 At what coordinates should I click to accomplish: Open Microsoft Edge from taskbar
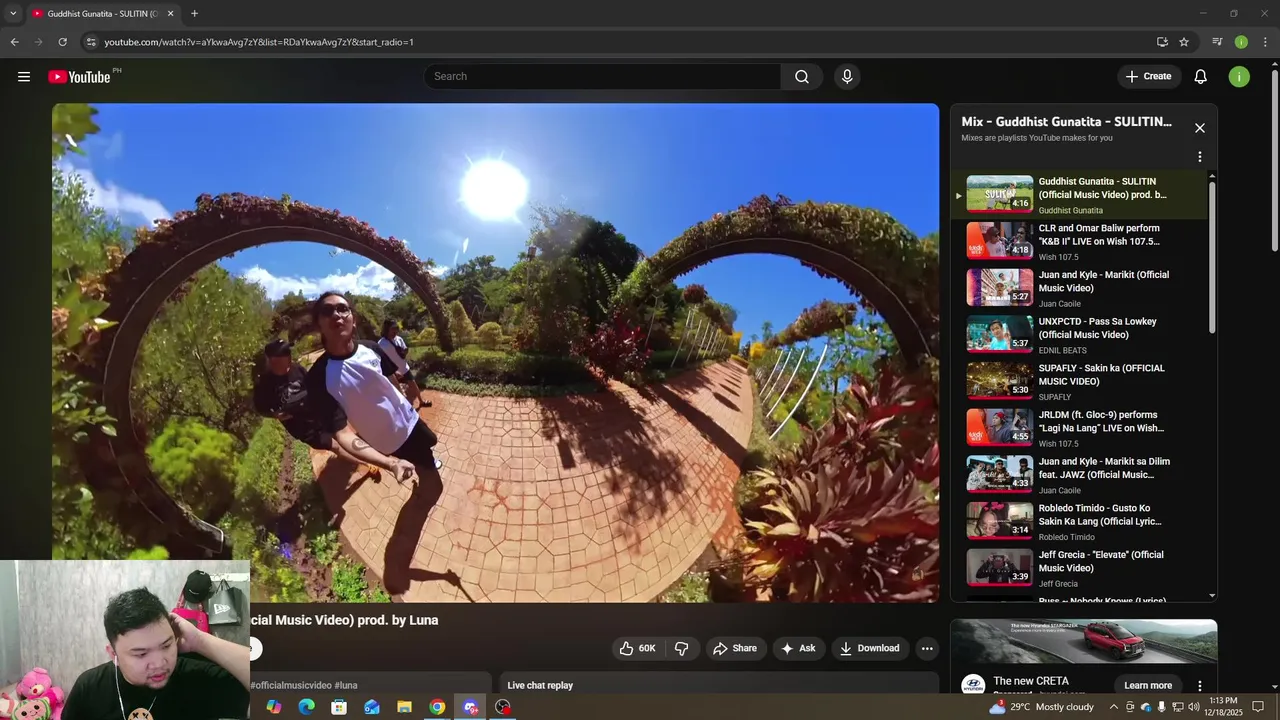pos(306,707)
